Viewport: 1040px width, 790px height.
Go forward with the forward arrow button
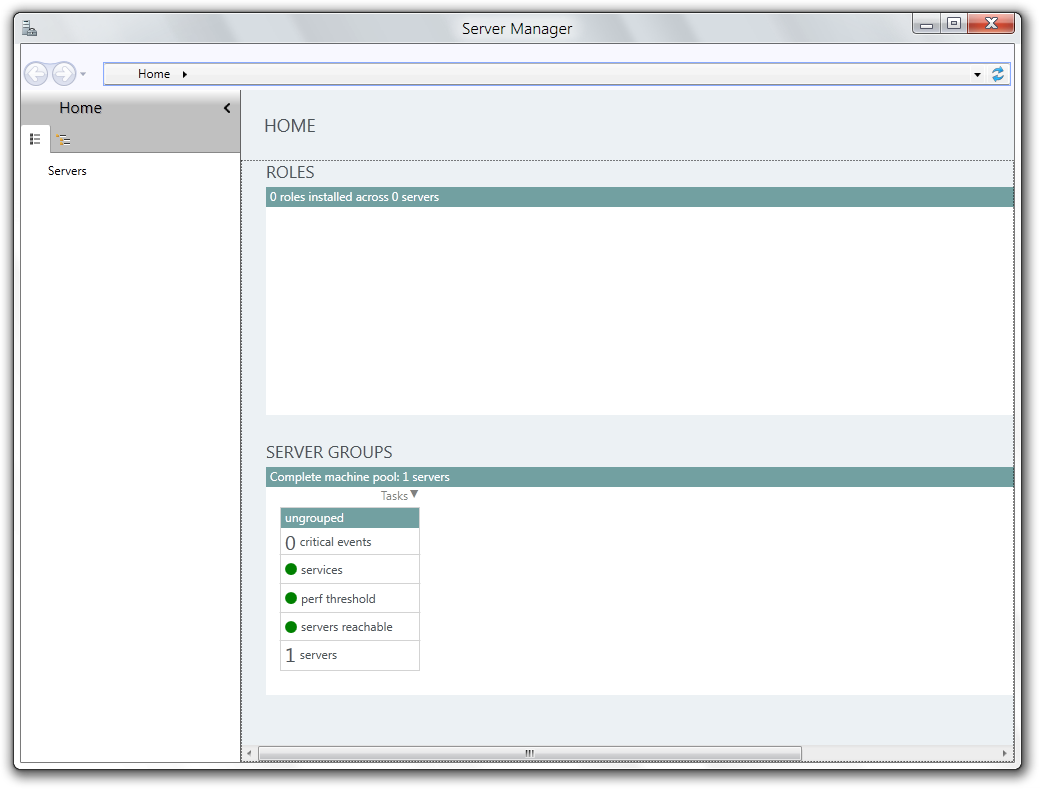pos(64,74)
